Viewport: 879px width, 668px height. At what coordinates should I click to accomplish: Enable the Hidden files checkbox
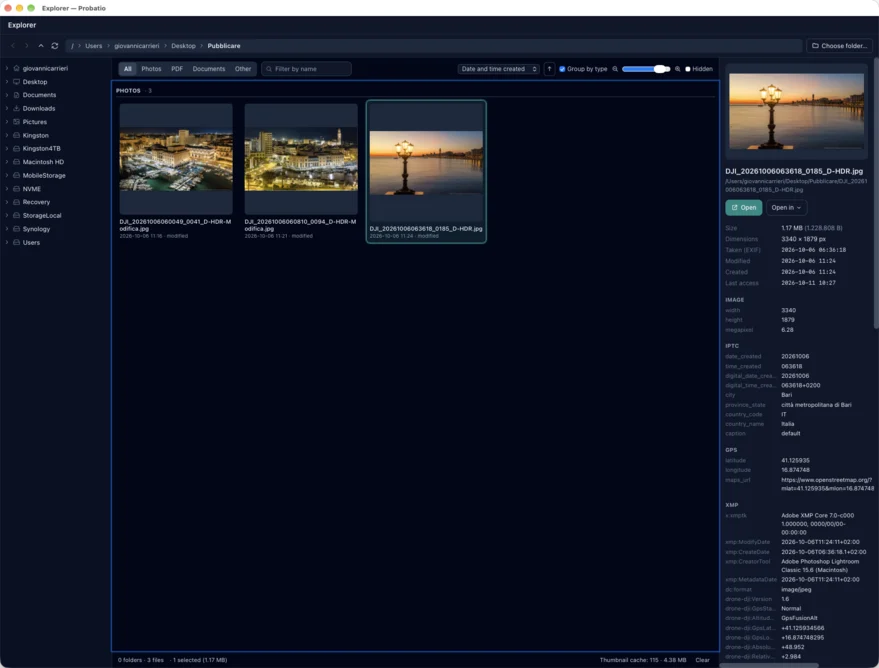[x=688, y=69]
